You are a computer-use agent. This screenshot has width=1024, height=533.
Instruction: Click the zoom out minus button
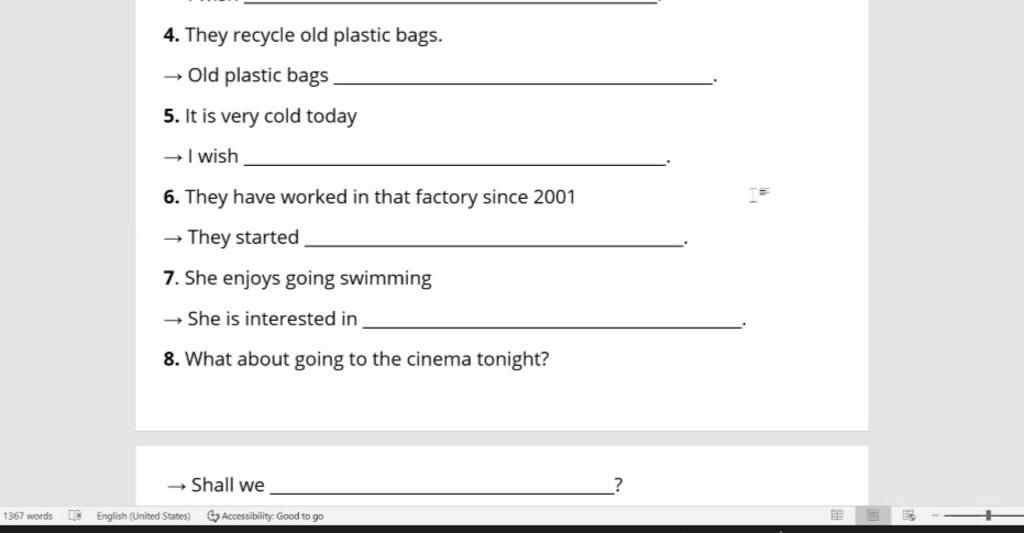935,515
